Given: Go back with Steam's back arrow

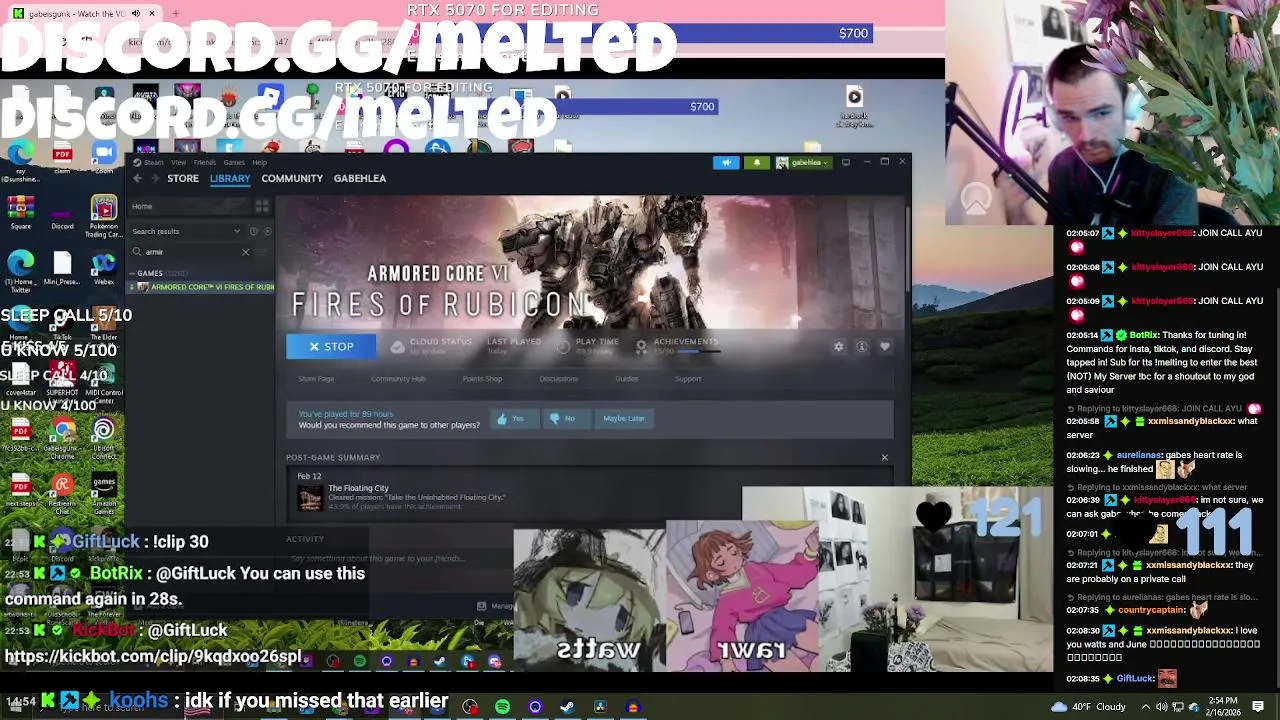Looking at the screenshot, I should coord(138,178).
